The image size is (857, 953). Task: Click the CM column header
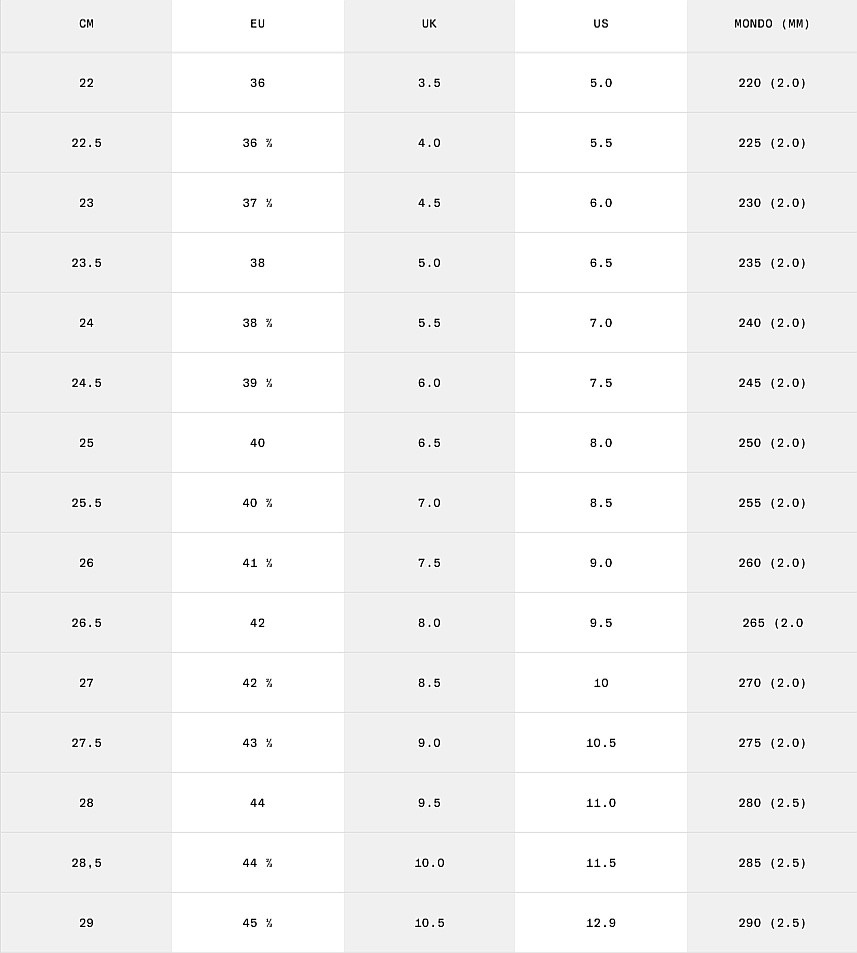click(x=86, y=24)
